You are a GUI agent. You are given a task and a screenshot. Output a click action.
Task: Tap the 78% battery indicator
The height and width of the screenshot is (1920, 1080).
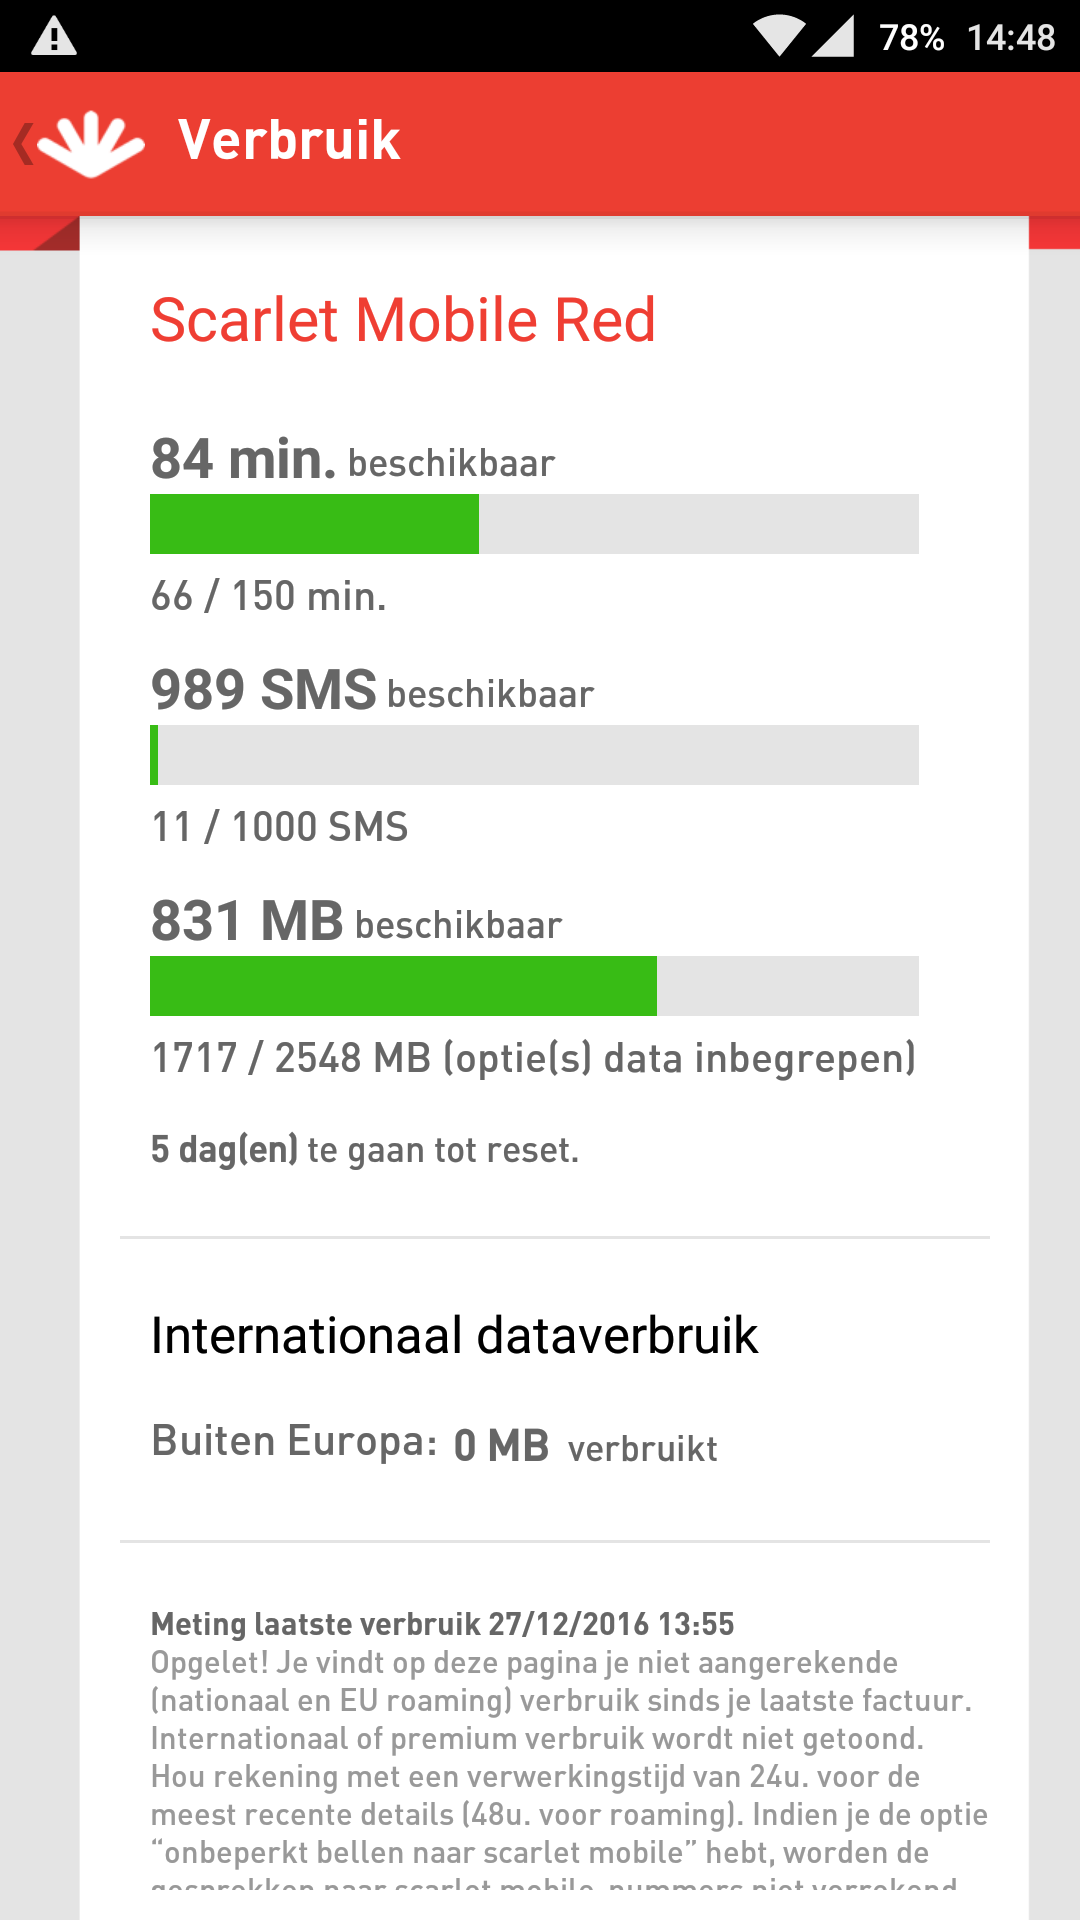click(x=911, y=38)
